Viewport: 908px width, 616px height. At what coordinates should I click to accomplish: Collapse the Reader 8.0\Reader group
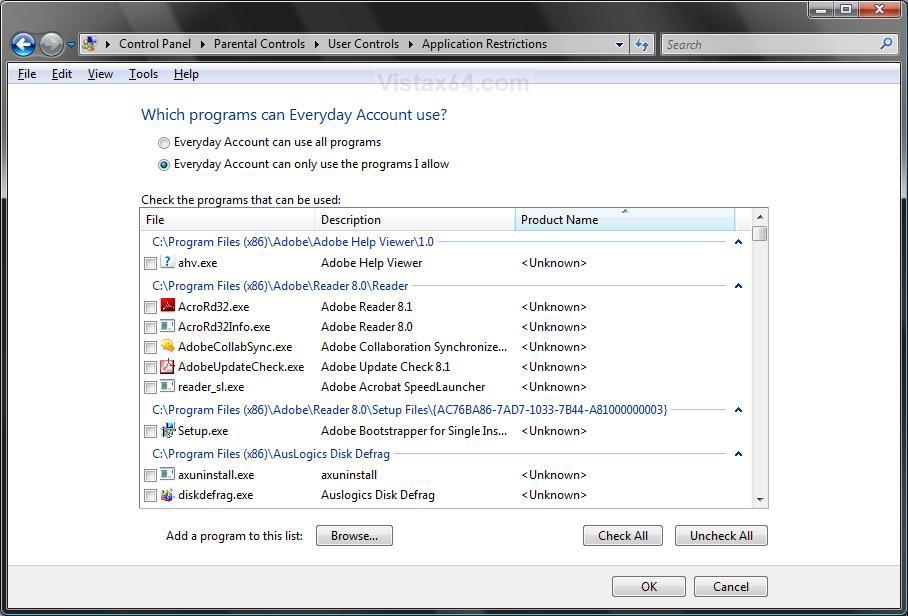738,285
